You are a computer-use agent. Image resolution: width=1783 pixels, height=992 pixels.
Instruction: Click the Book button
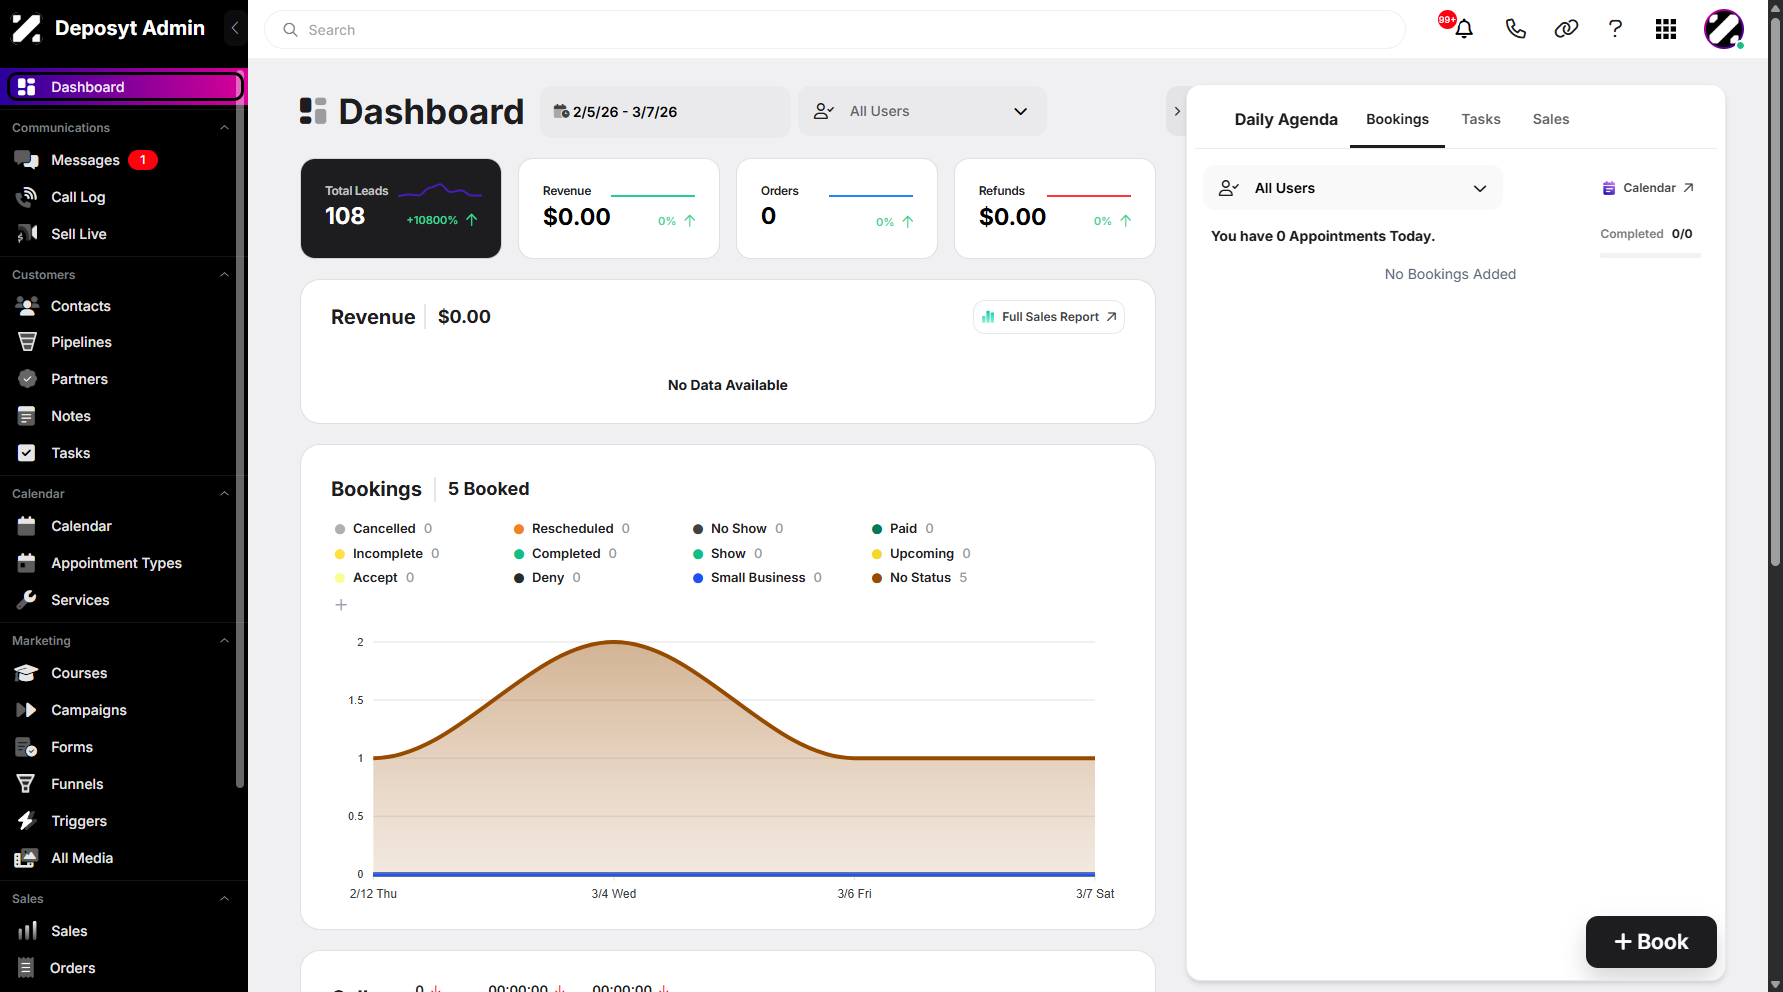1651,942
